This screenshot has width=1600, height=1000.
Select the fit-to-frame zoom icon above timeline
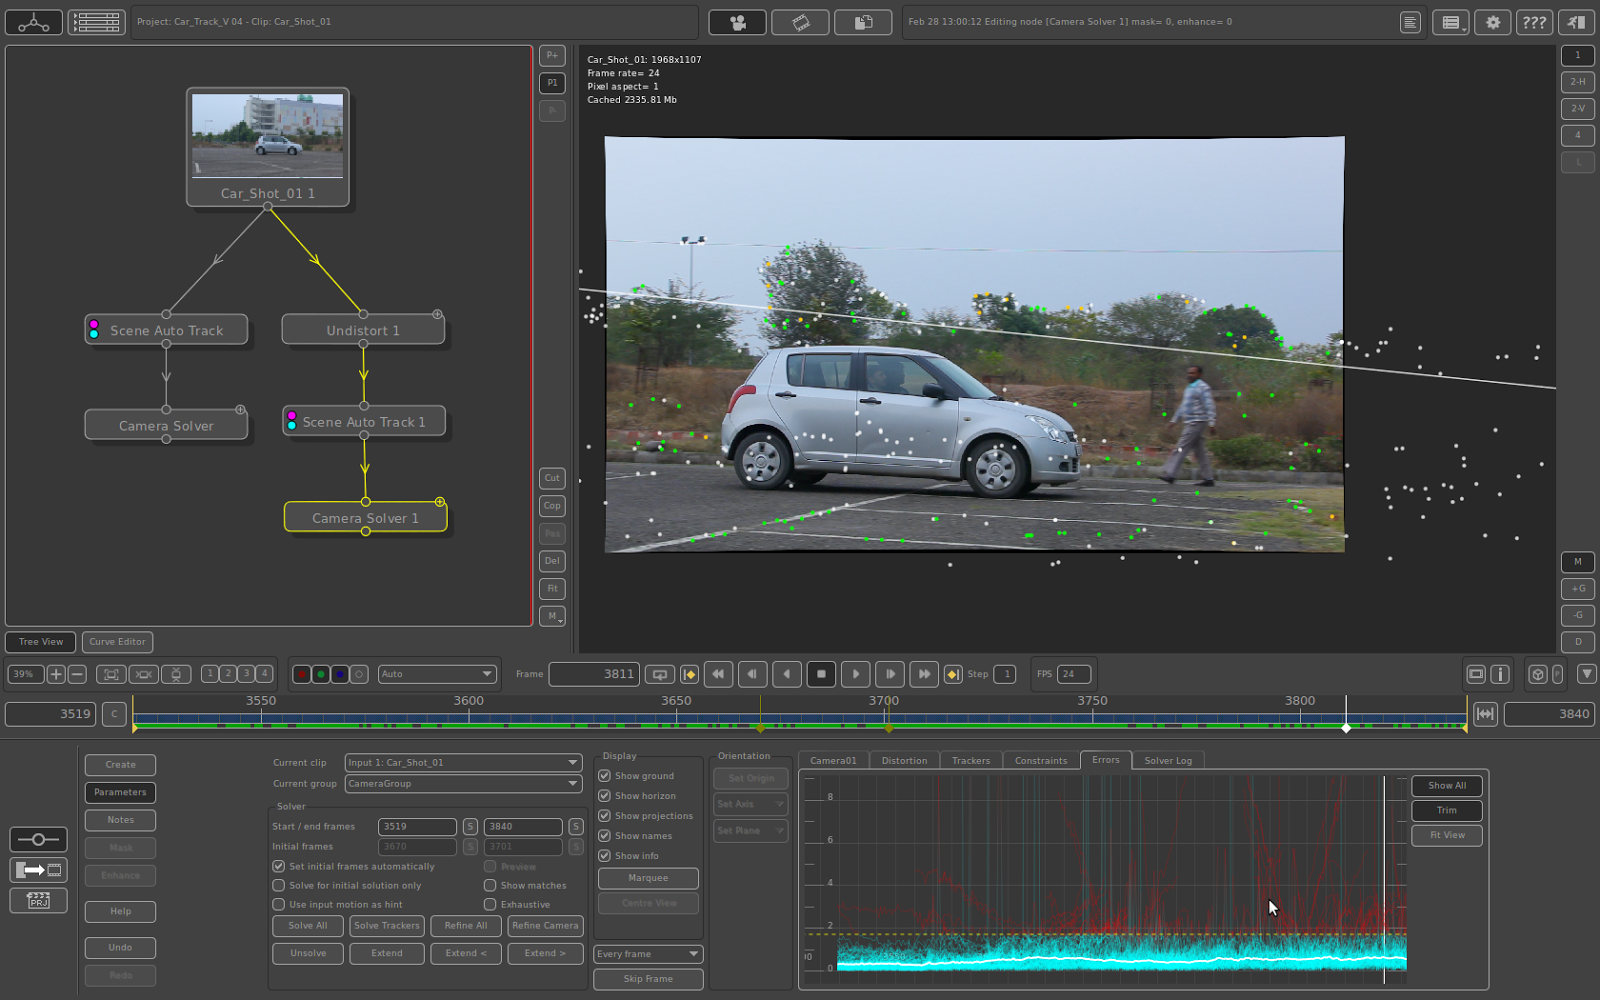tap(111, 674)
